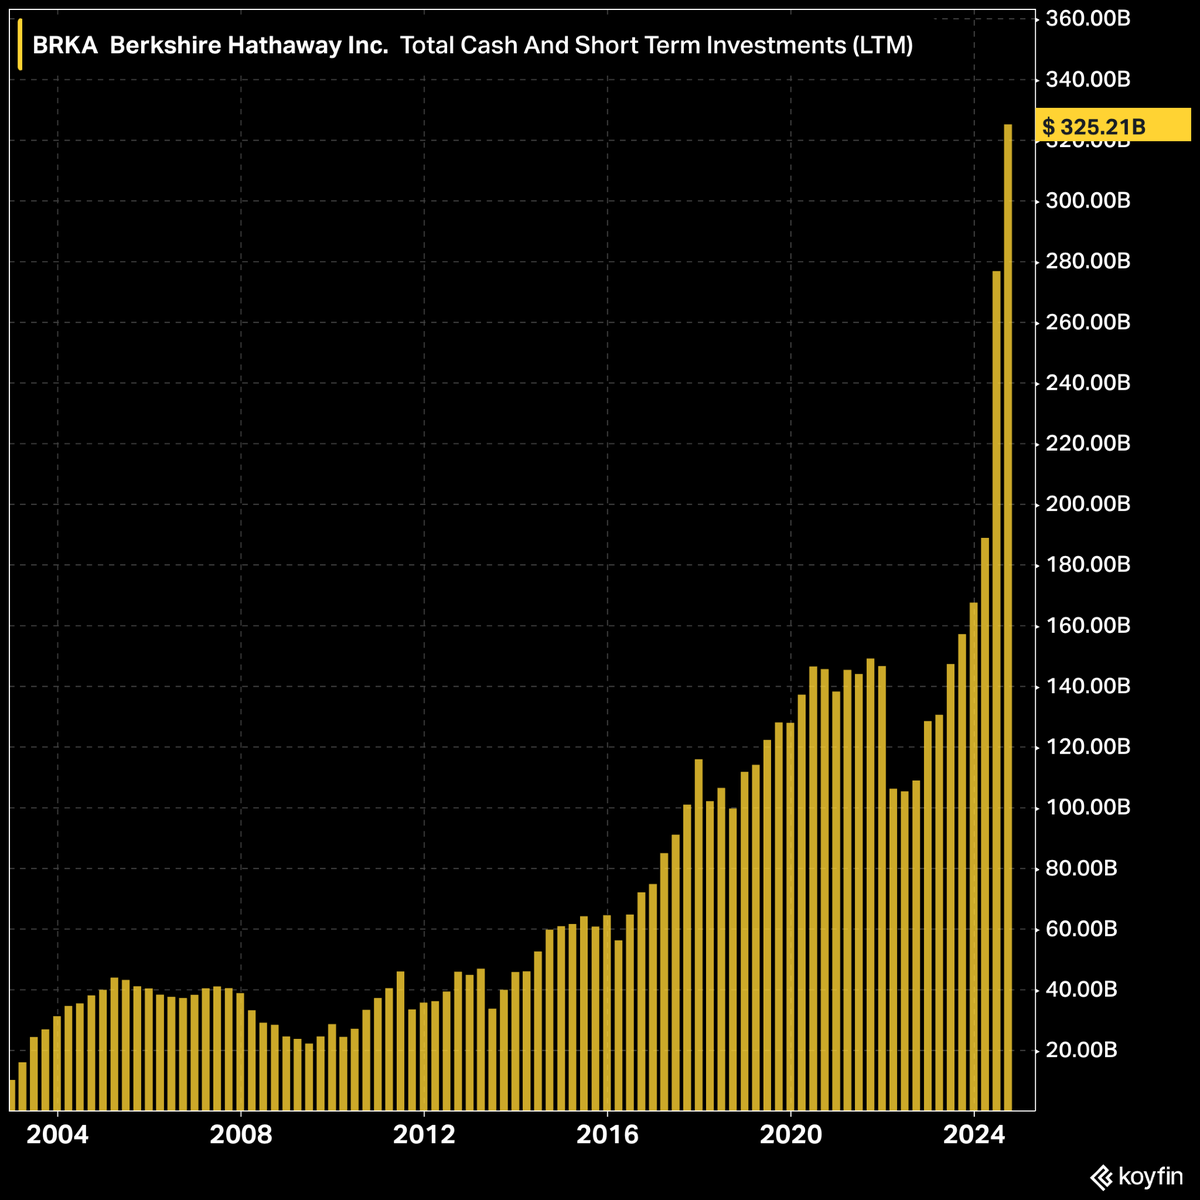Click the 2016 x-axis label
The width and height of the screenshot is (1200, 1200).
(x=607, y=1135)
